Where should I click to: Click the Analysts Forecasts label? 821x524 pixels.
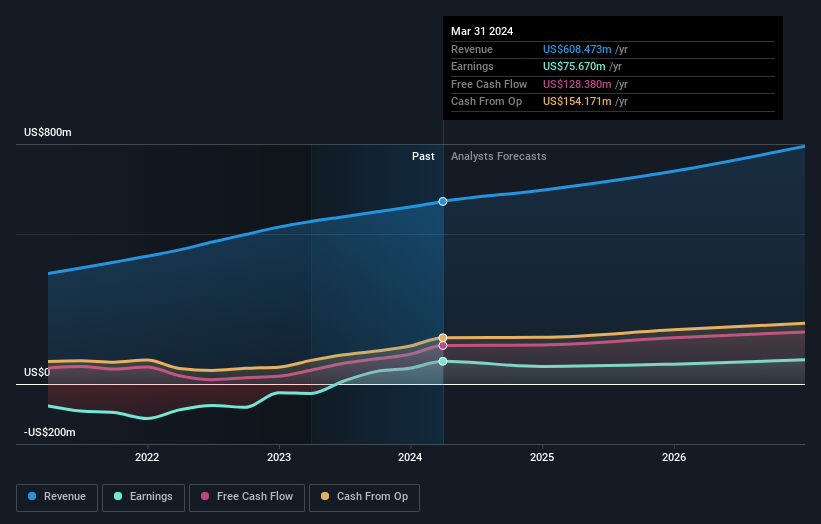(498, 156)
